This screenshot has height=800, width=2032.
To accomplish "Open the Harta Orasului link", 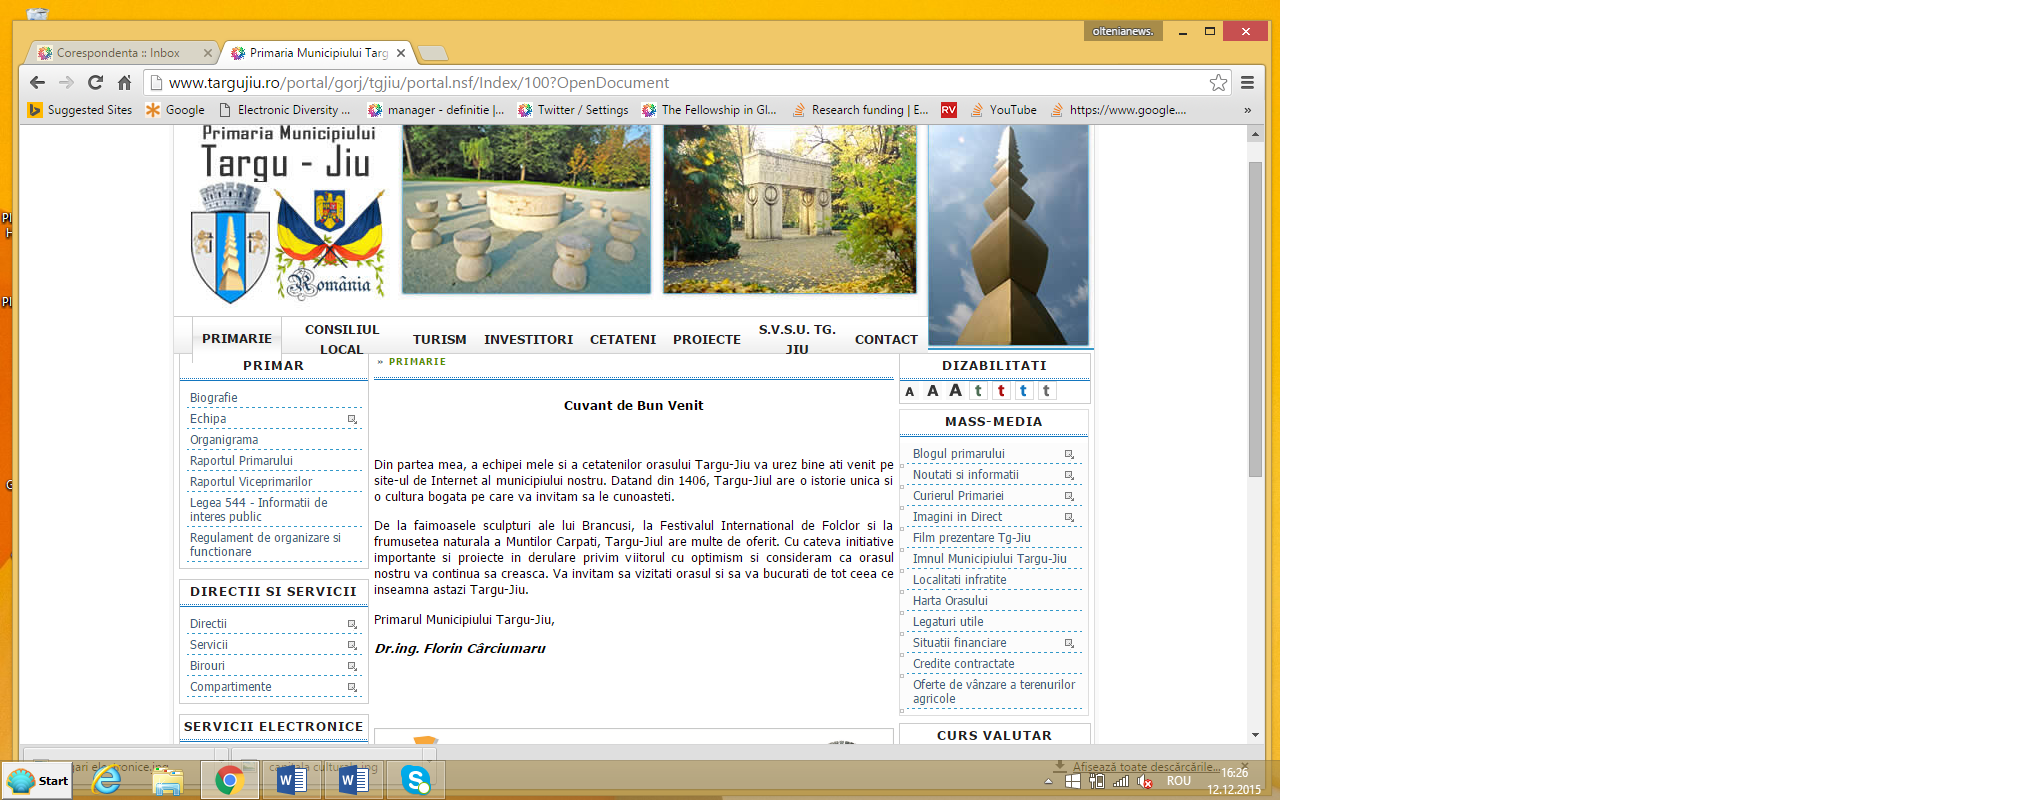I will 950,601.
